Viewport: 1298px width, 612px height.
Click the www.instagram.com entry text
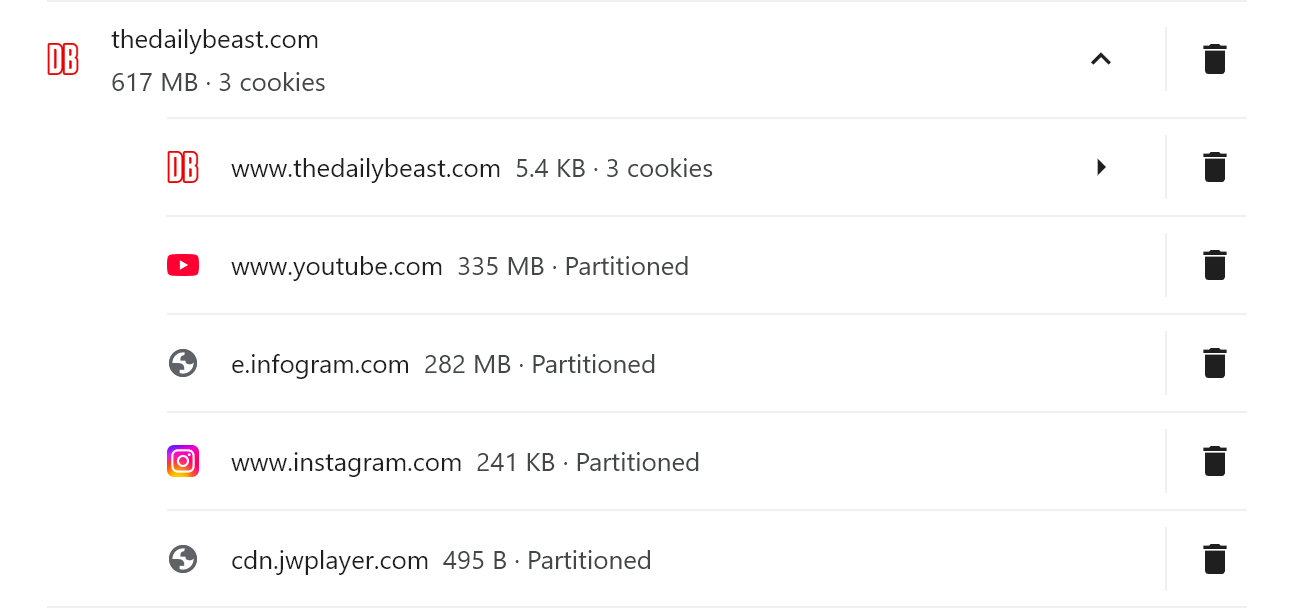[346, 462]
